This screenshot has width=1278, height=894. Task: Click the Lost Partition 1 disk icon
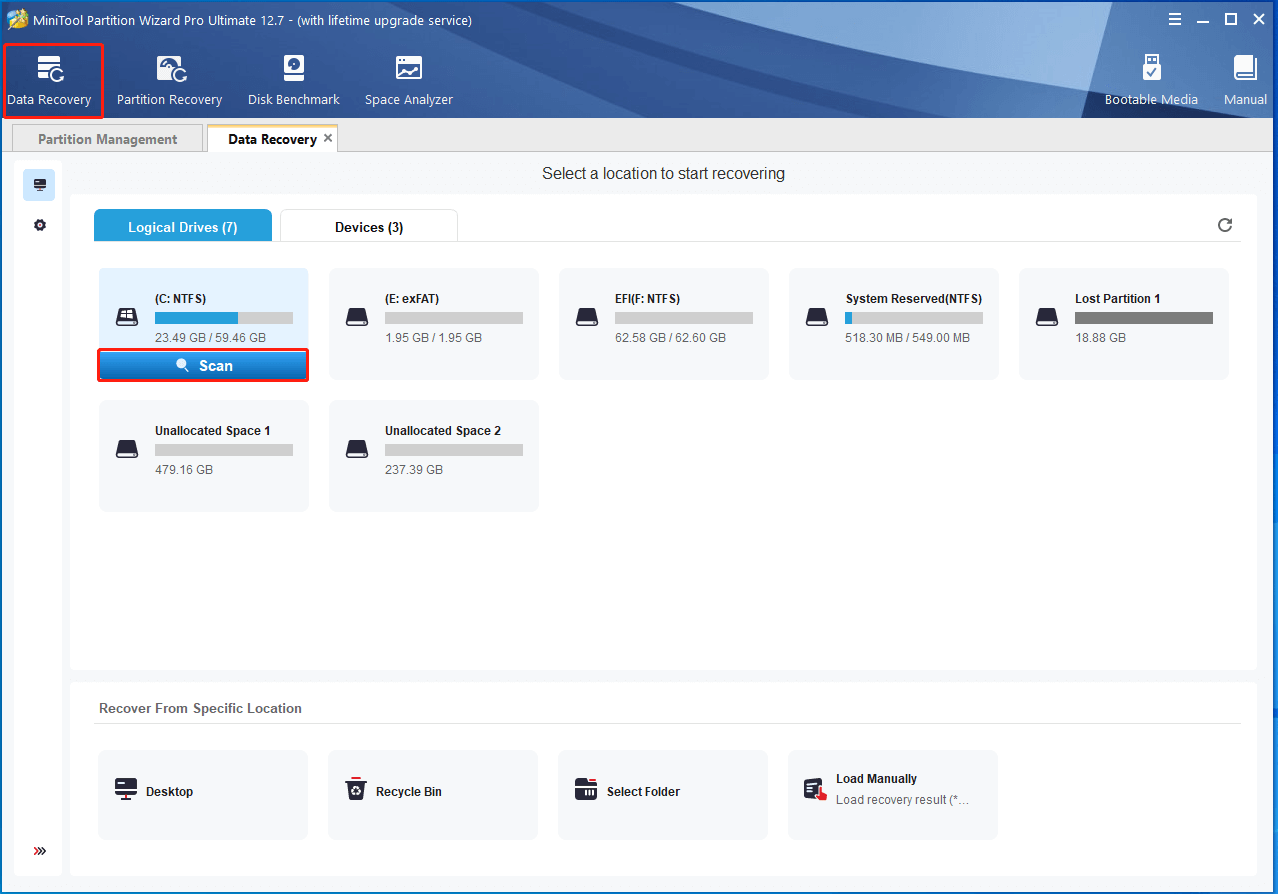pos(1047,317)
